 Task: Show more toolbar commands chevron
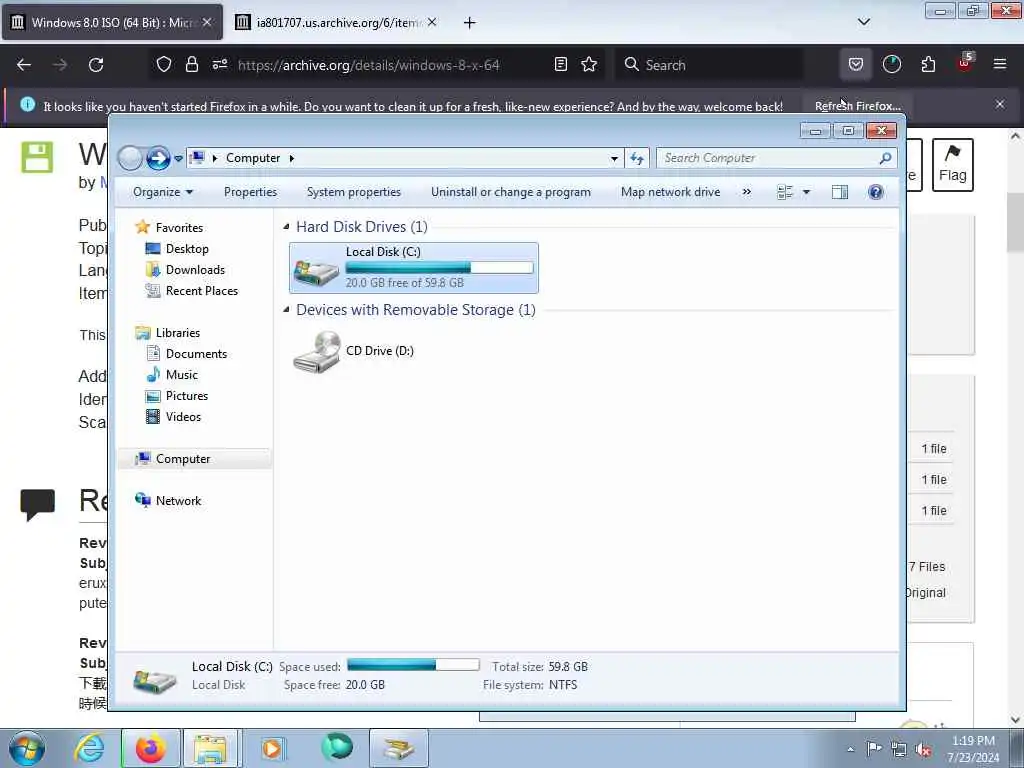coord(746,192)
